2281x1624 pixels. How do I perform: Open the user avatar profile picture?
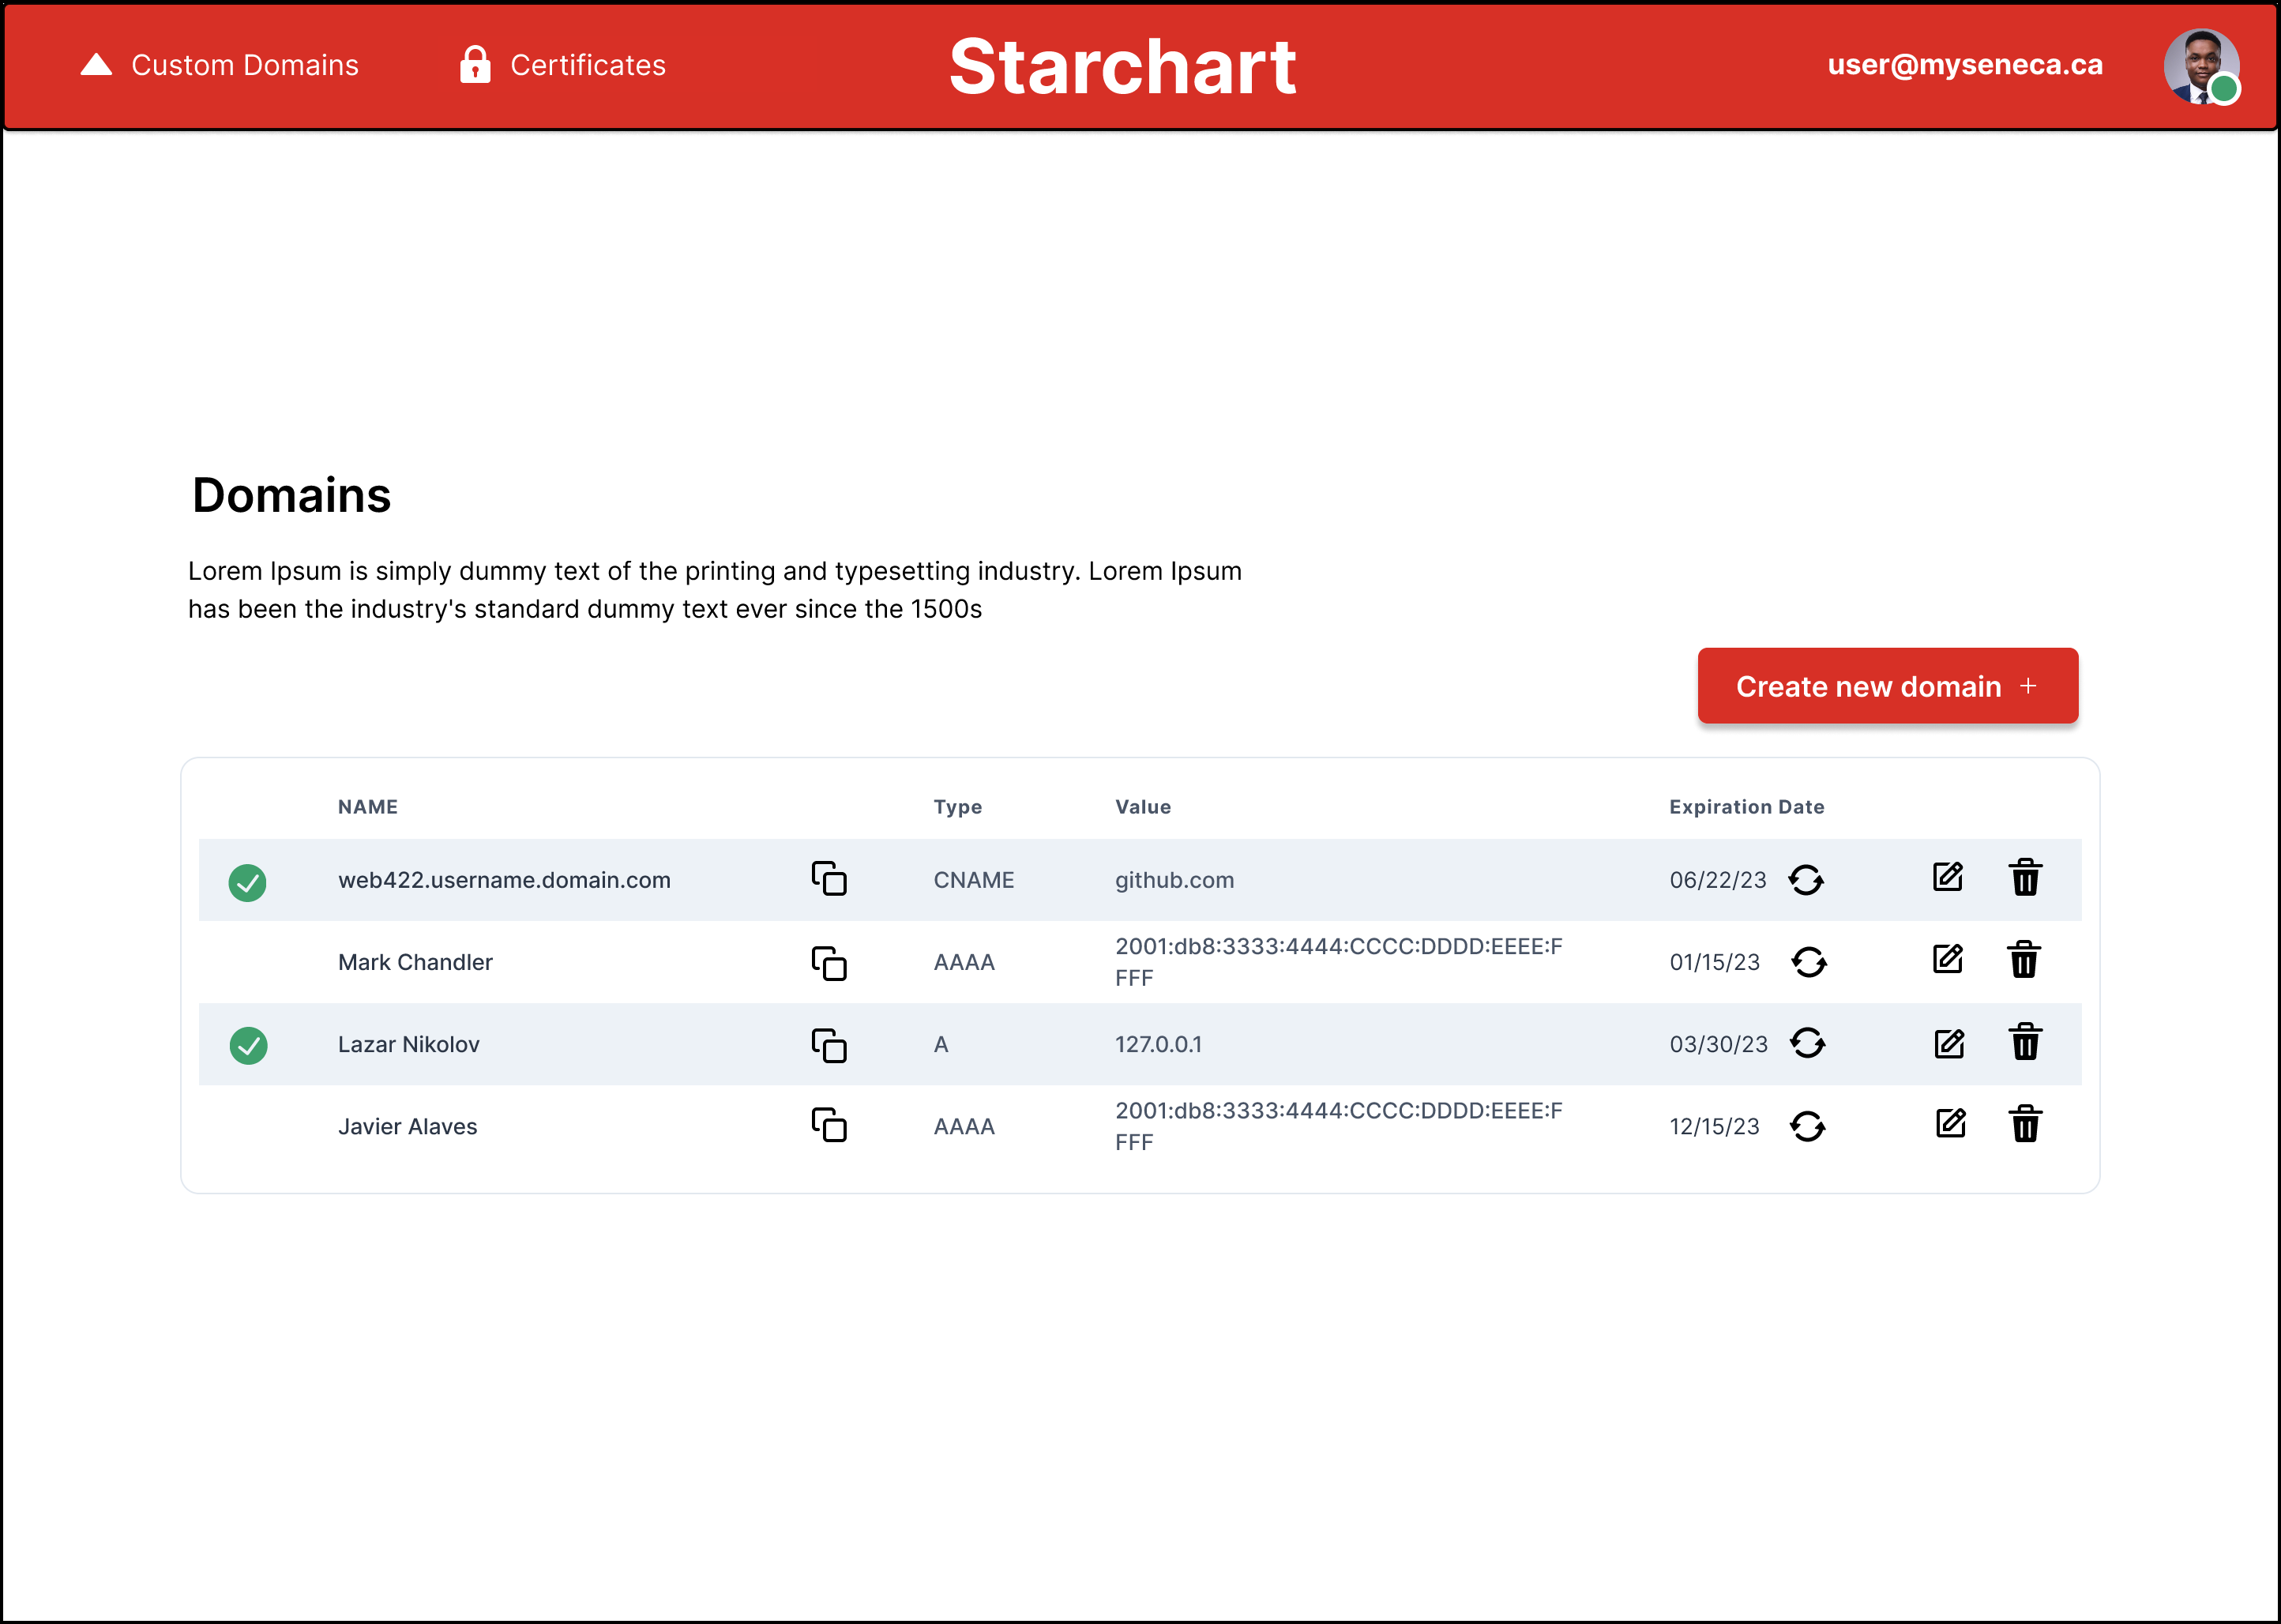[2200, 66]
